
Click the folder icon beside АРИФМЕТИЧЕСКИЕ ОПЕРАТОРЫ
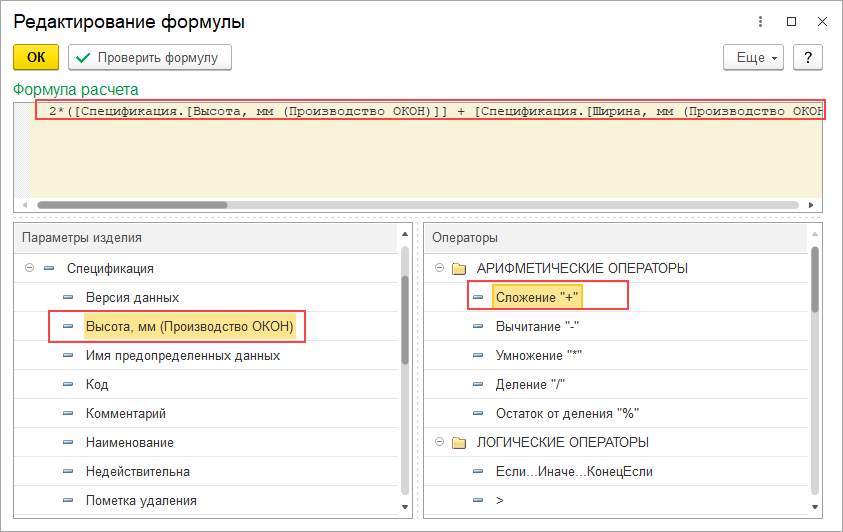(459, 269)
